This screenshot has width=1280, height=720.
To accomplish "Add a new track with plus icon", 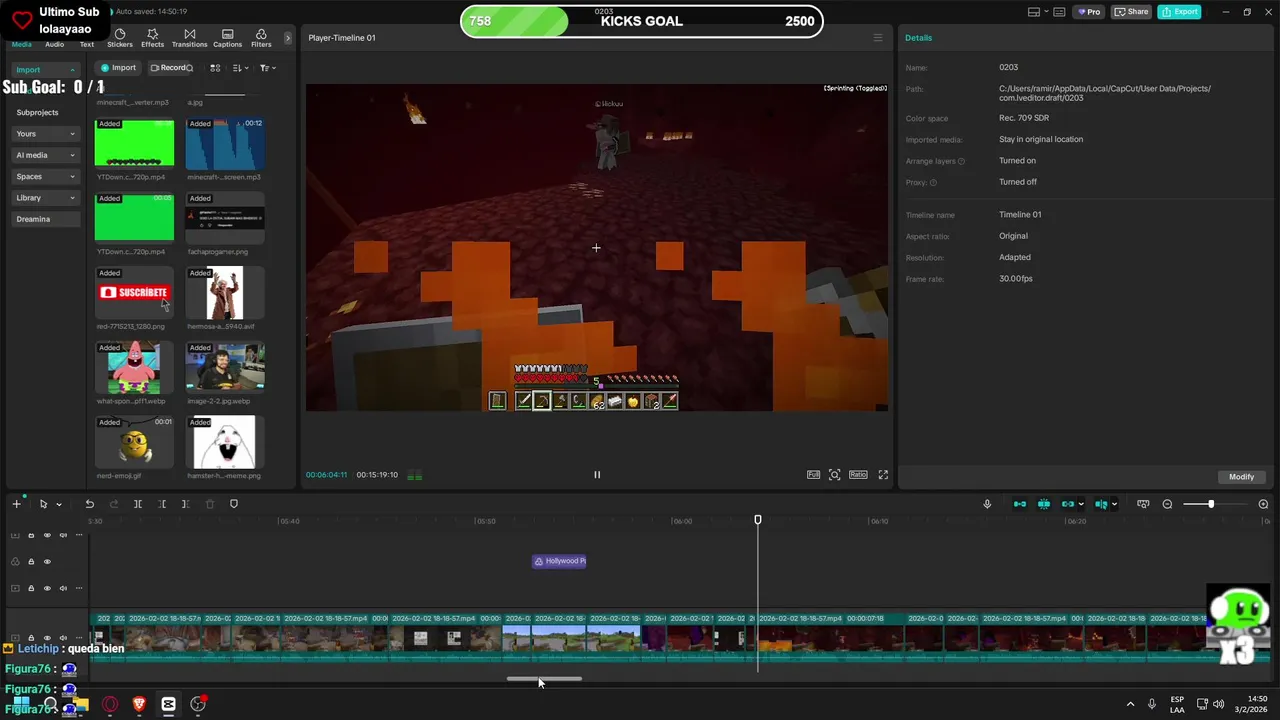I will point(16,504).
